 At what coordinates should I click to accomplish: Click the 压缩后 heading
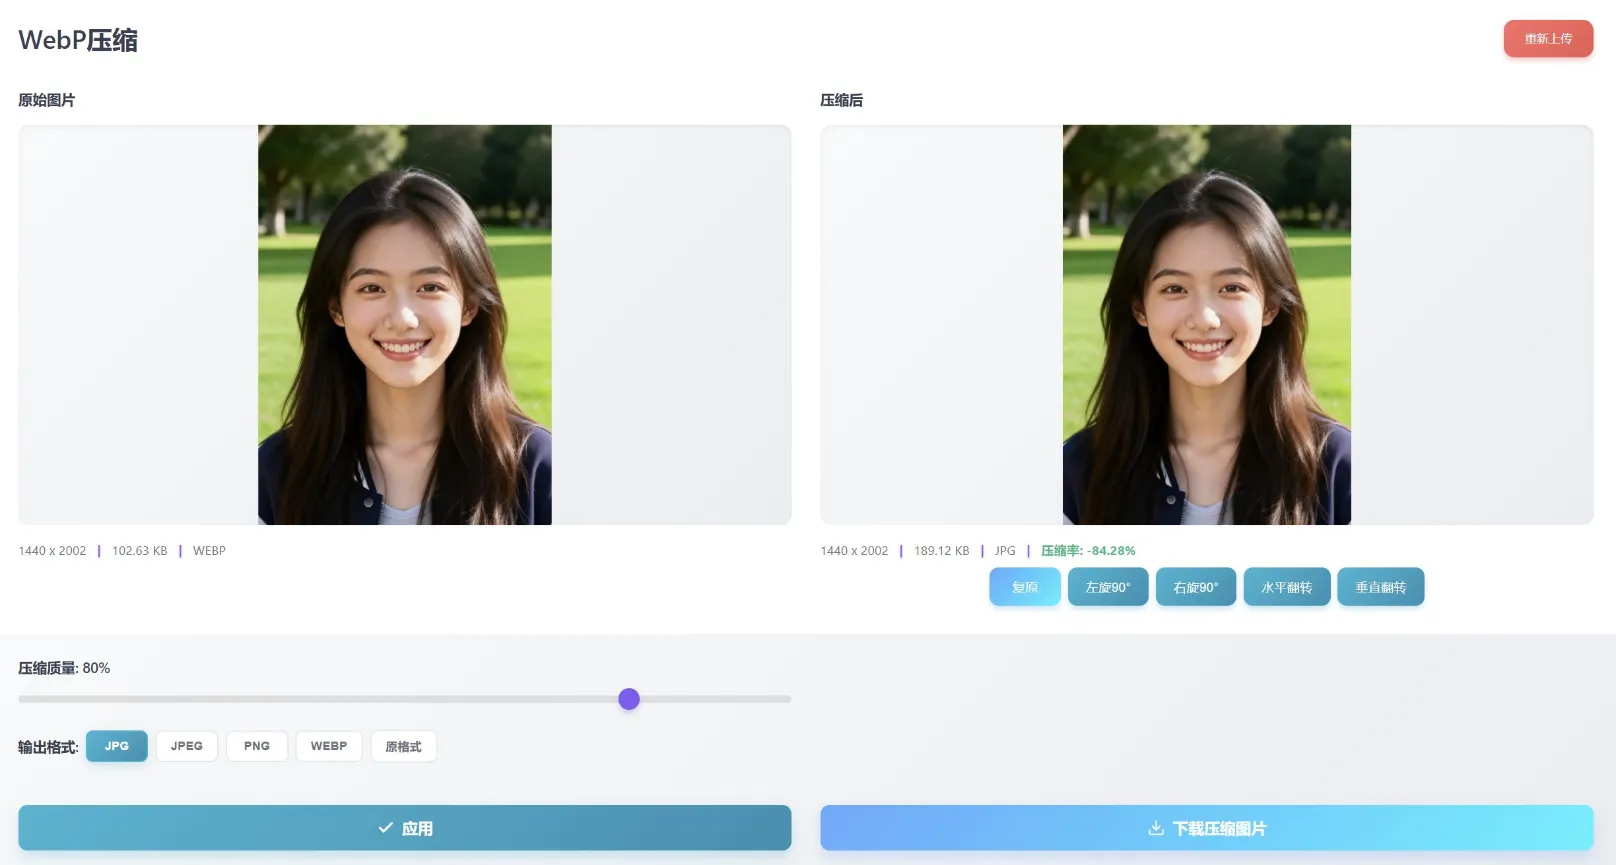(842, 100)
